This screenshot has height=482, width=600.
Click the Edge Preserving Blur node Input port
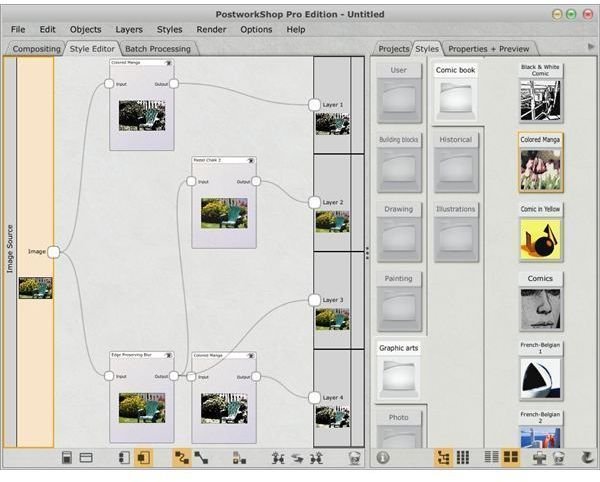[109, 376]
